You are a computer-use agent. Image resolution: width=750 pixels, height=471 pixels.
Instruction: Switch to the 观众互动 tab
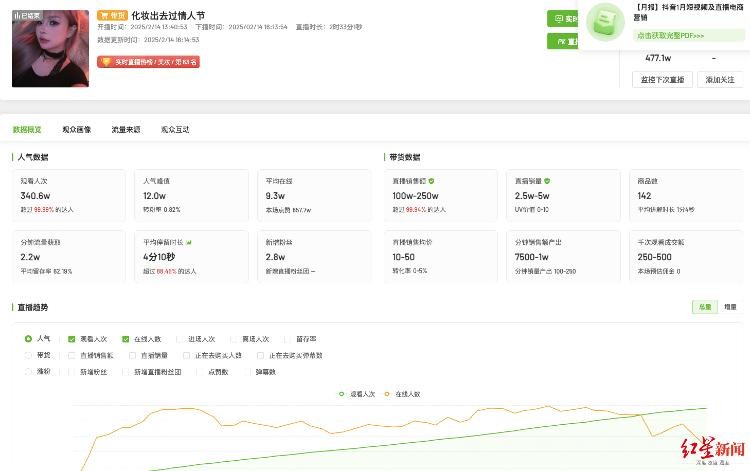[175, 130]
